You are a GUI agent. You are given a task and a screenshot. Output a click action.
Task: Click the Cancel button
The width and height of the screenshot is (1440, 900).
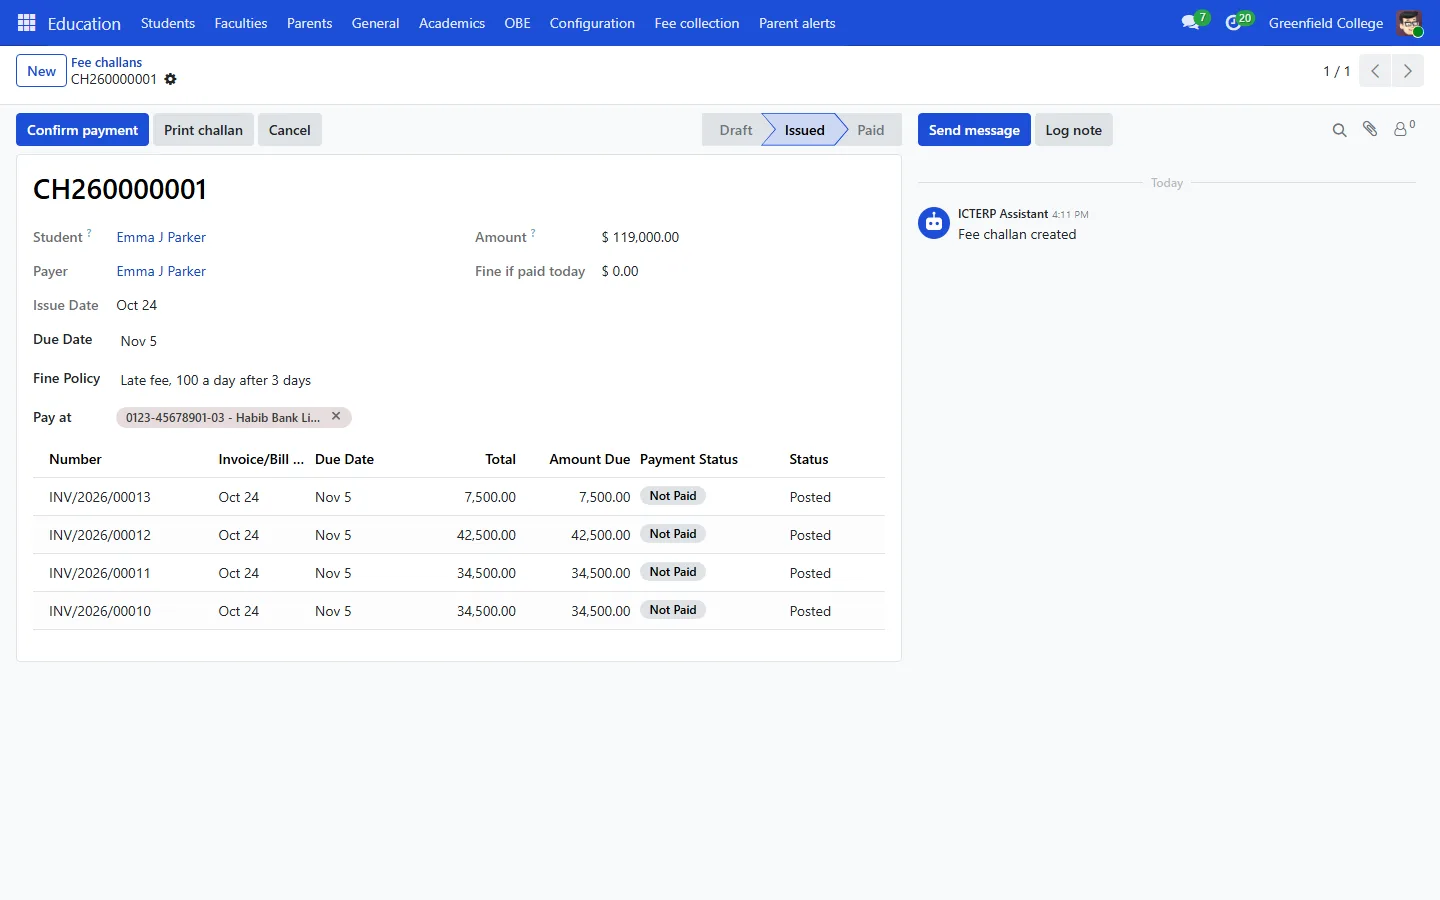290,130
